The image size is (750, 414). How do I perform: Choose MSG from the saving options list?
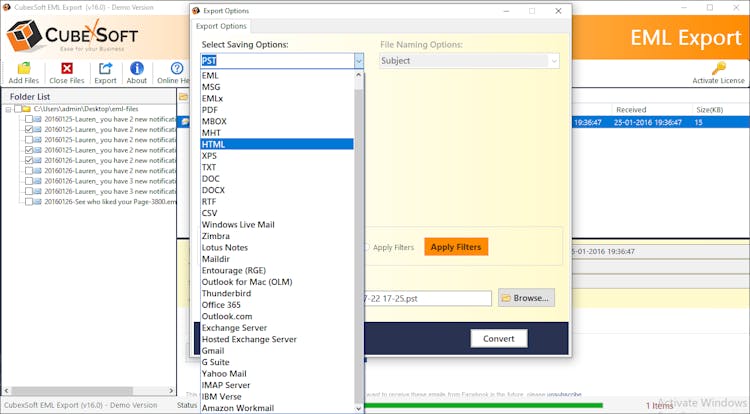coord(277,87)
